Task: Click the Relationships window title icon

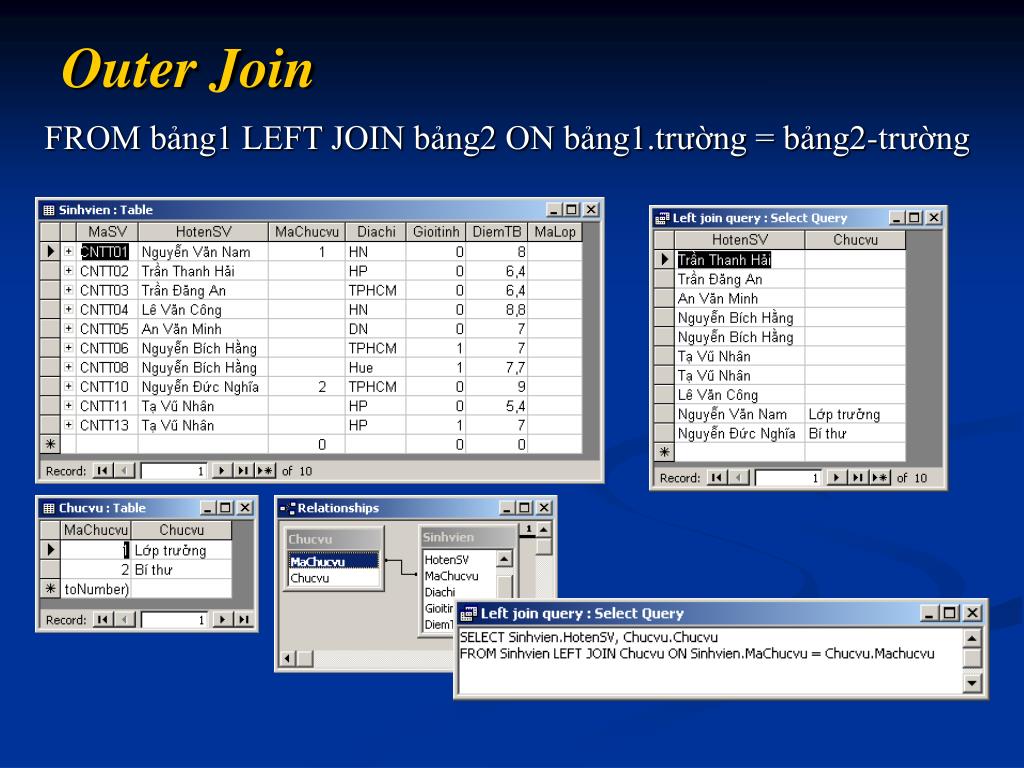Action: [x=287, y=508]
